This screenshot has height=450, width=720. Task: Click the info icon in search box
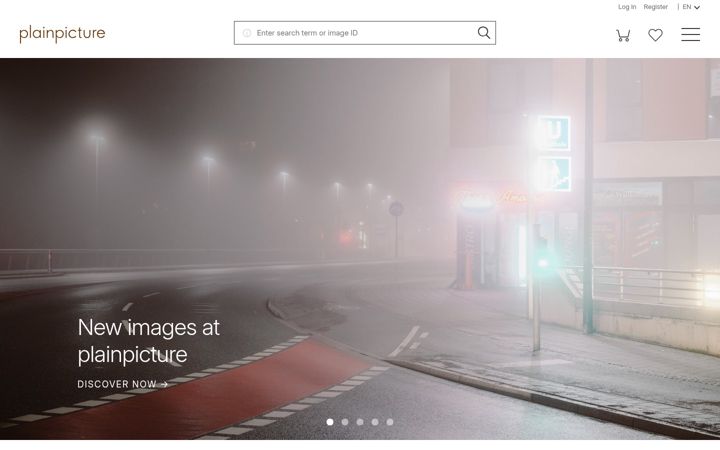pyautogui.click(x=247, y=33)
